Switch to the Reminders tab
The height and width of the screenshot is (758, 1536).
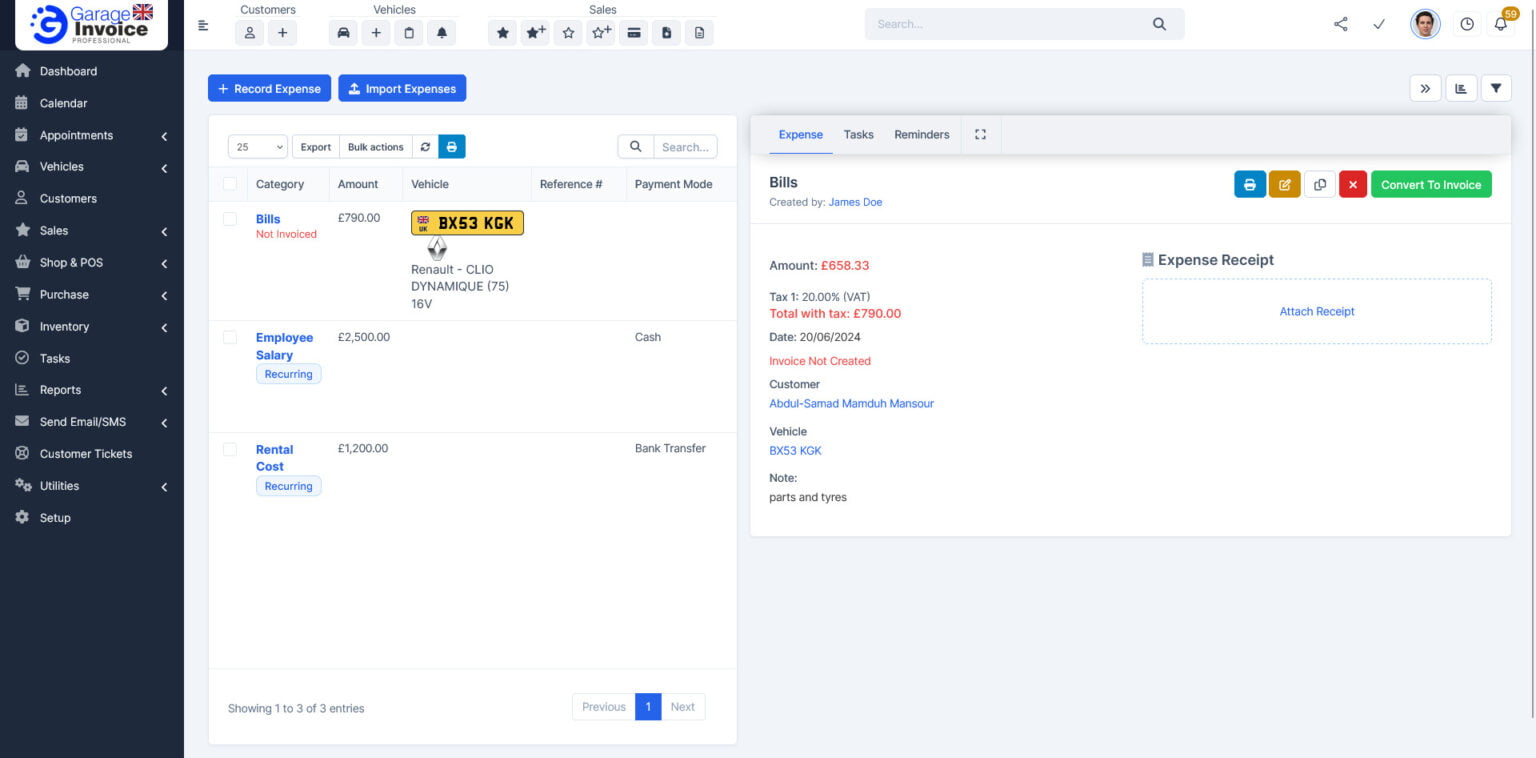click(921, 135)
